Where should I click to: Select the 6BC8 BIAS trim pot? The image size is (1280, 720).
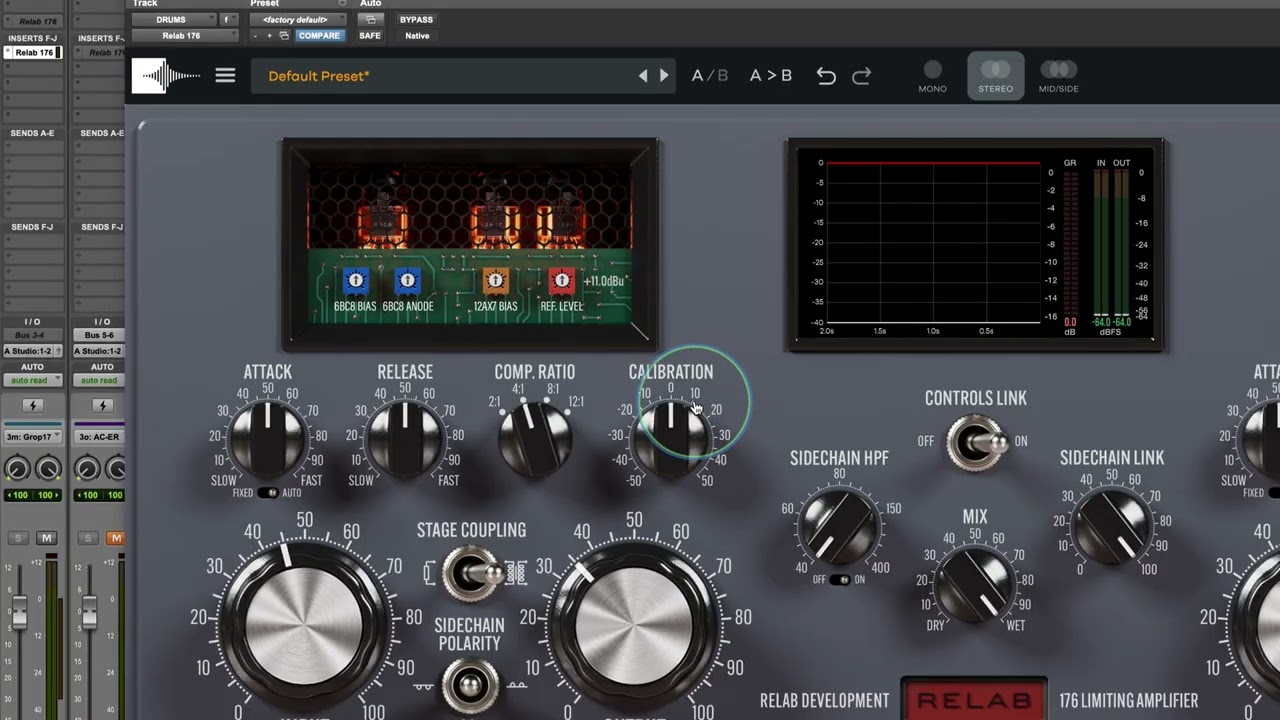(x=356, y=281)
